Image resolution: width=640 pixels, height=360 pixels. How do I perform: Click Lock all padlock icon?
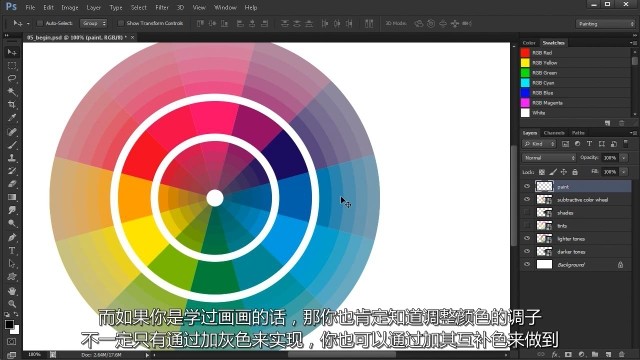pos(575,172)
